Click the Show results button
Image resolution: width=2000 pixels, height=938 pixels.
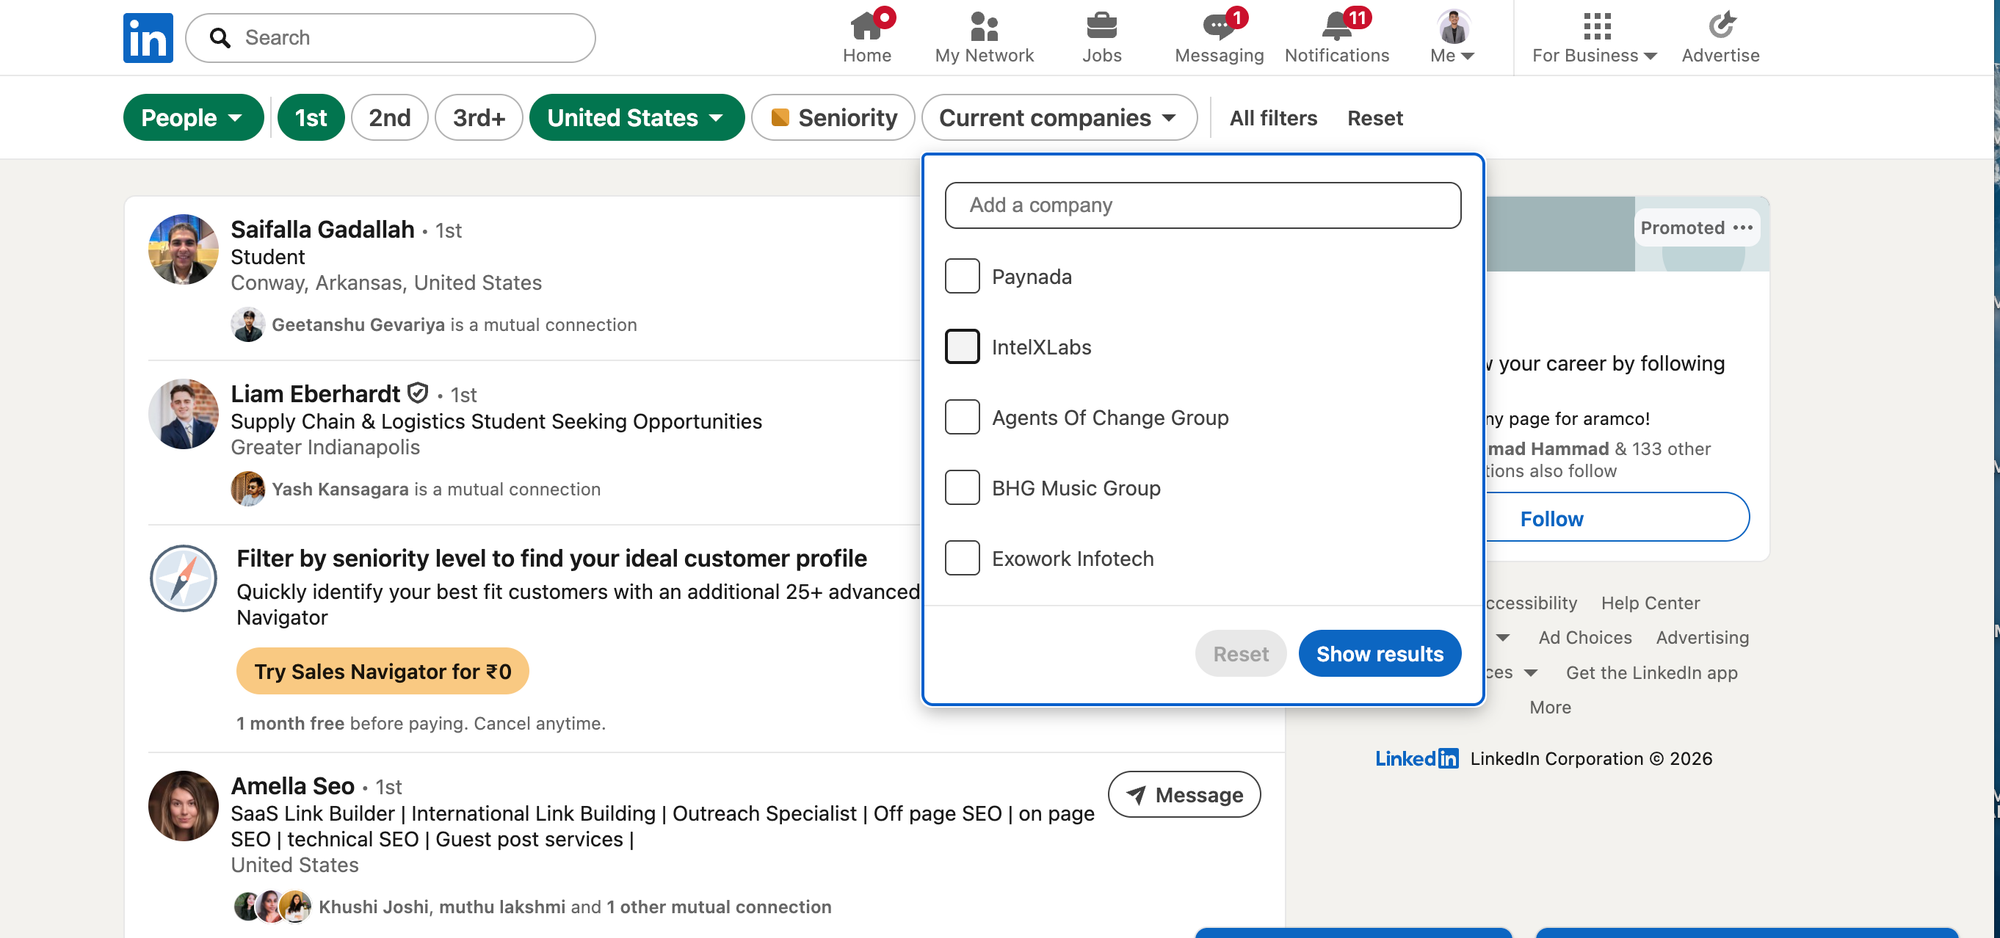(x=1379, y=654)
